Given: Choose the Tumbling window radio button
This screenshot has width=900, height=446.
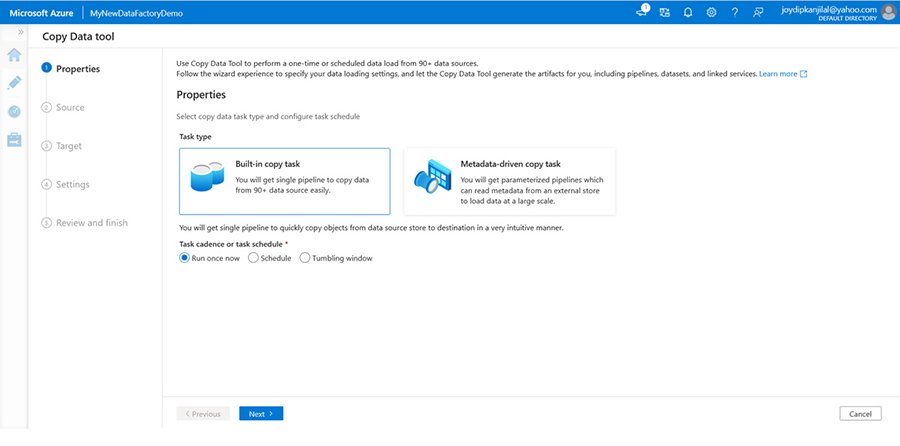Looking at the screenshot, I should coord(305,257).
